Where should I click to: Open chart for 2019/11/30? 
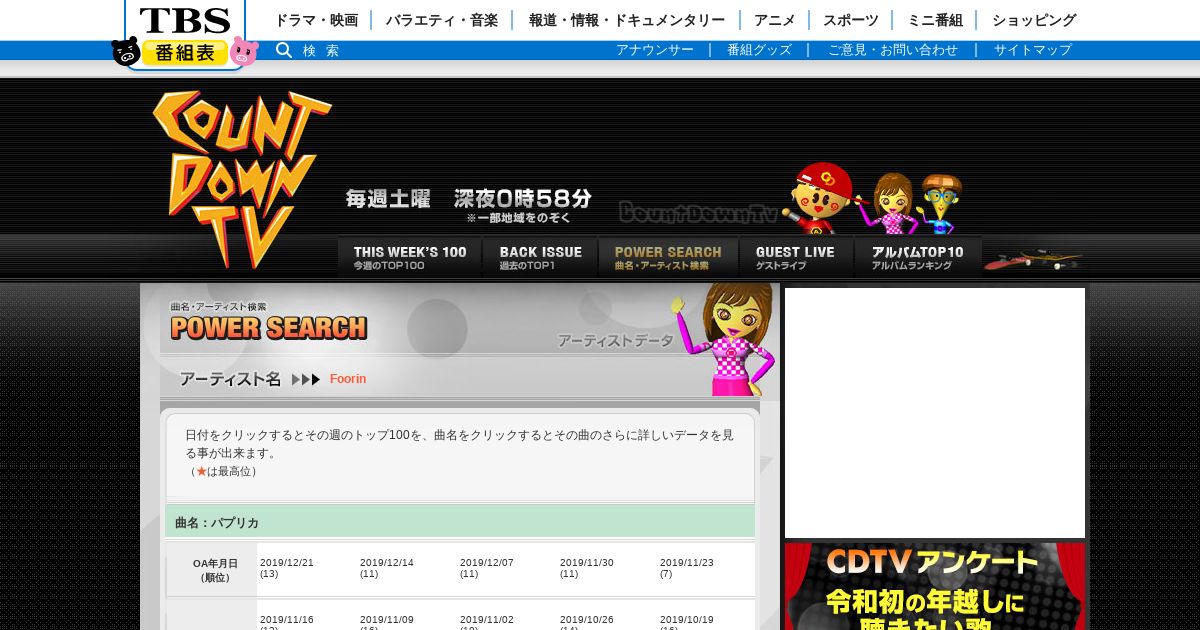tap(586, 563)
